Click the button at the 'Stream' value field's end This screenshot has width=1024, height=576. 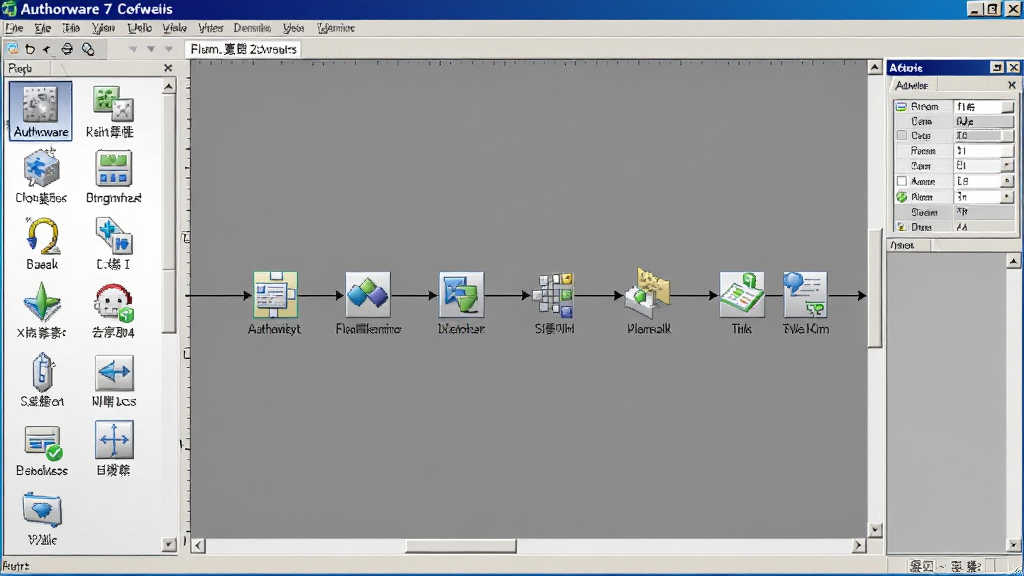point(1008,106)
